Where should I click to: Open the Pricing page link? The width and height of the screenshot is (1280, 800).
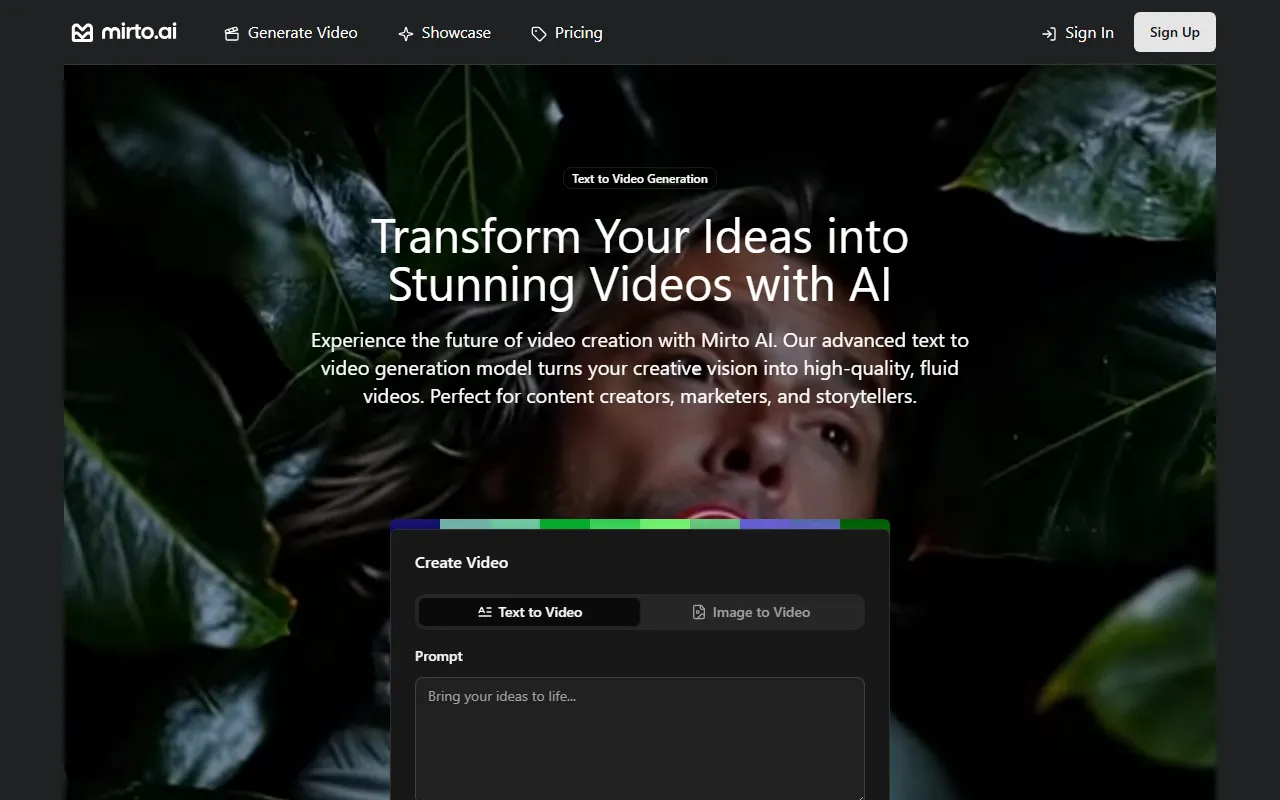tap(578, 33)
